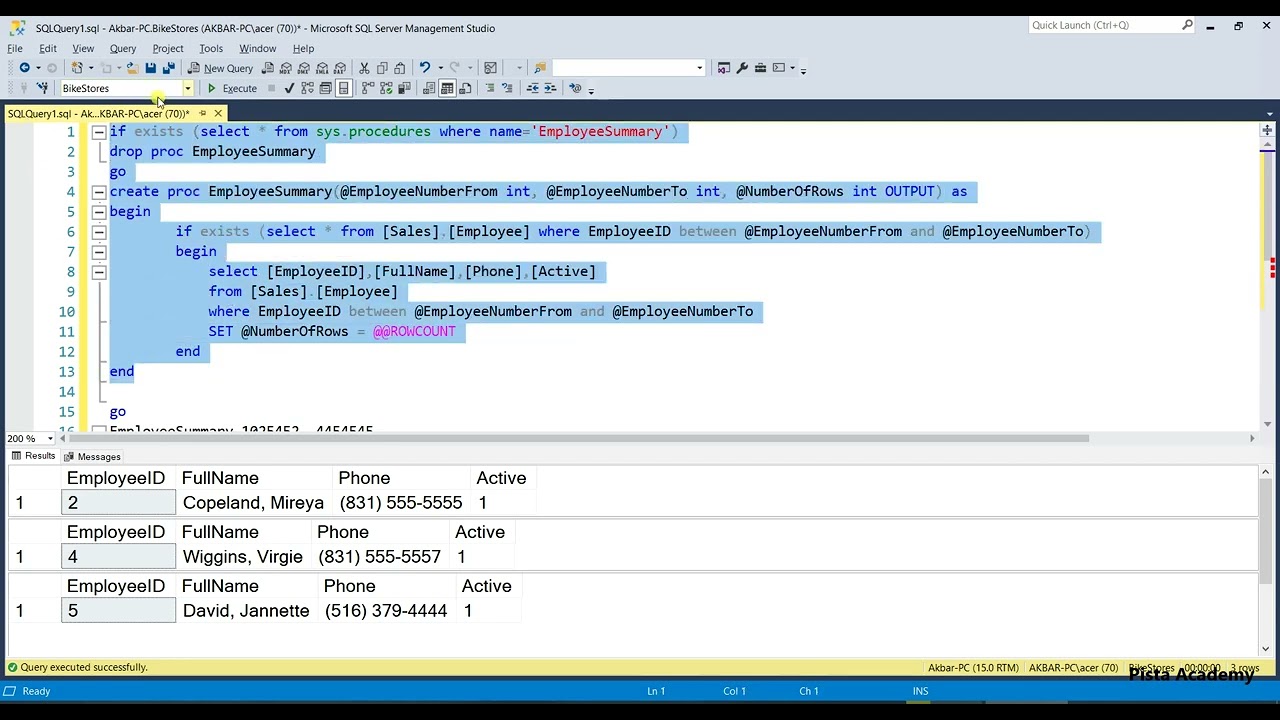The height and width of the screenshot is (720, 1280).
Task: Open the Window menu
Action: [257, 48]
